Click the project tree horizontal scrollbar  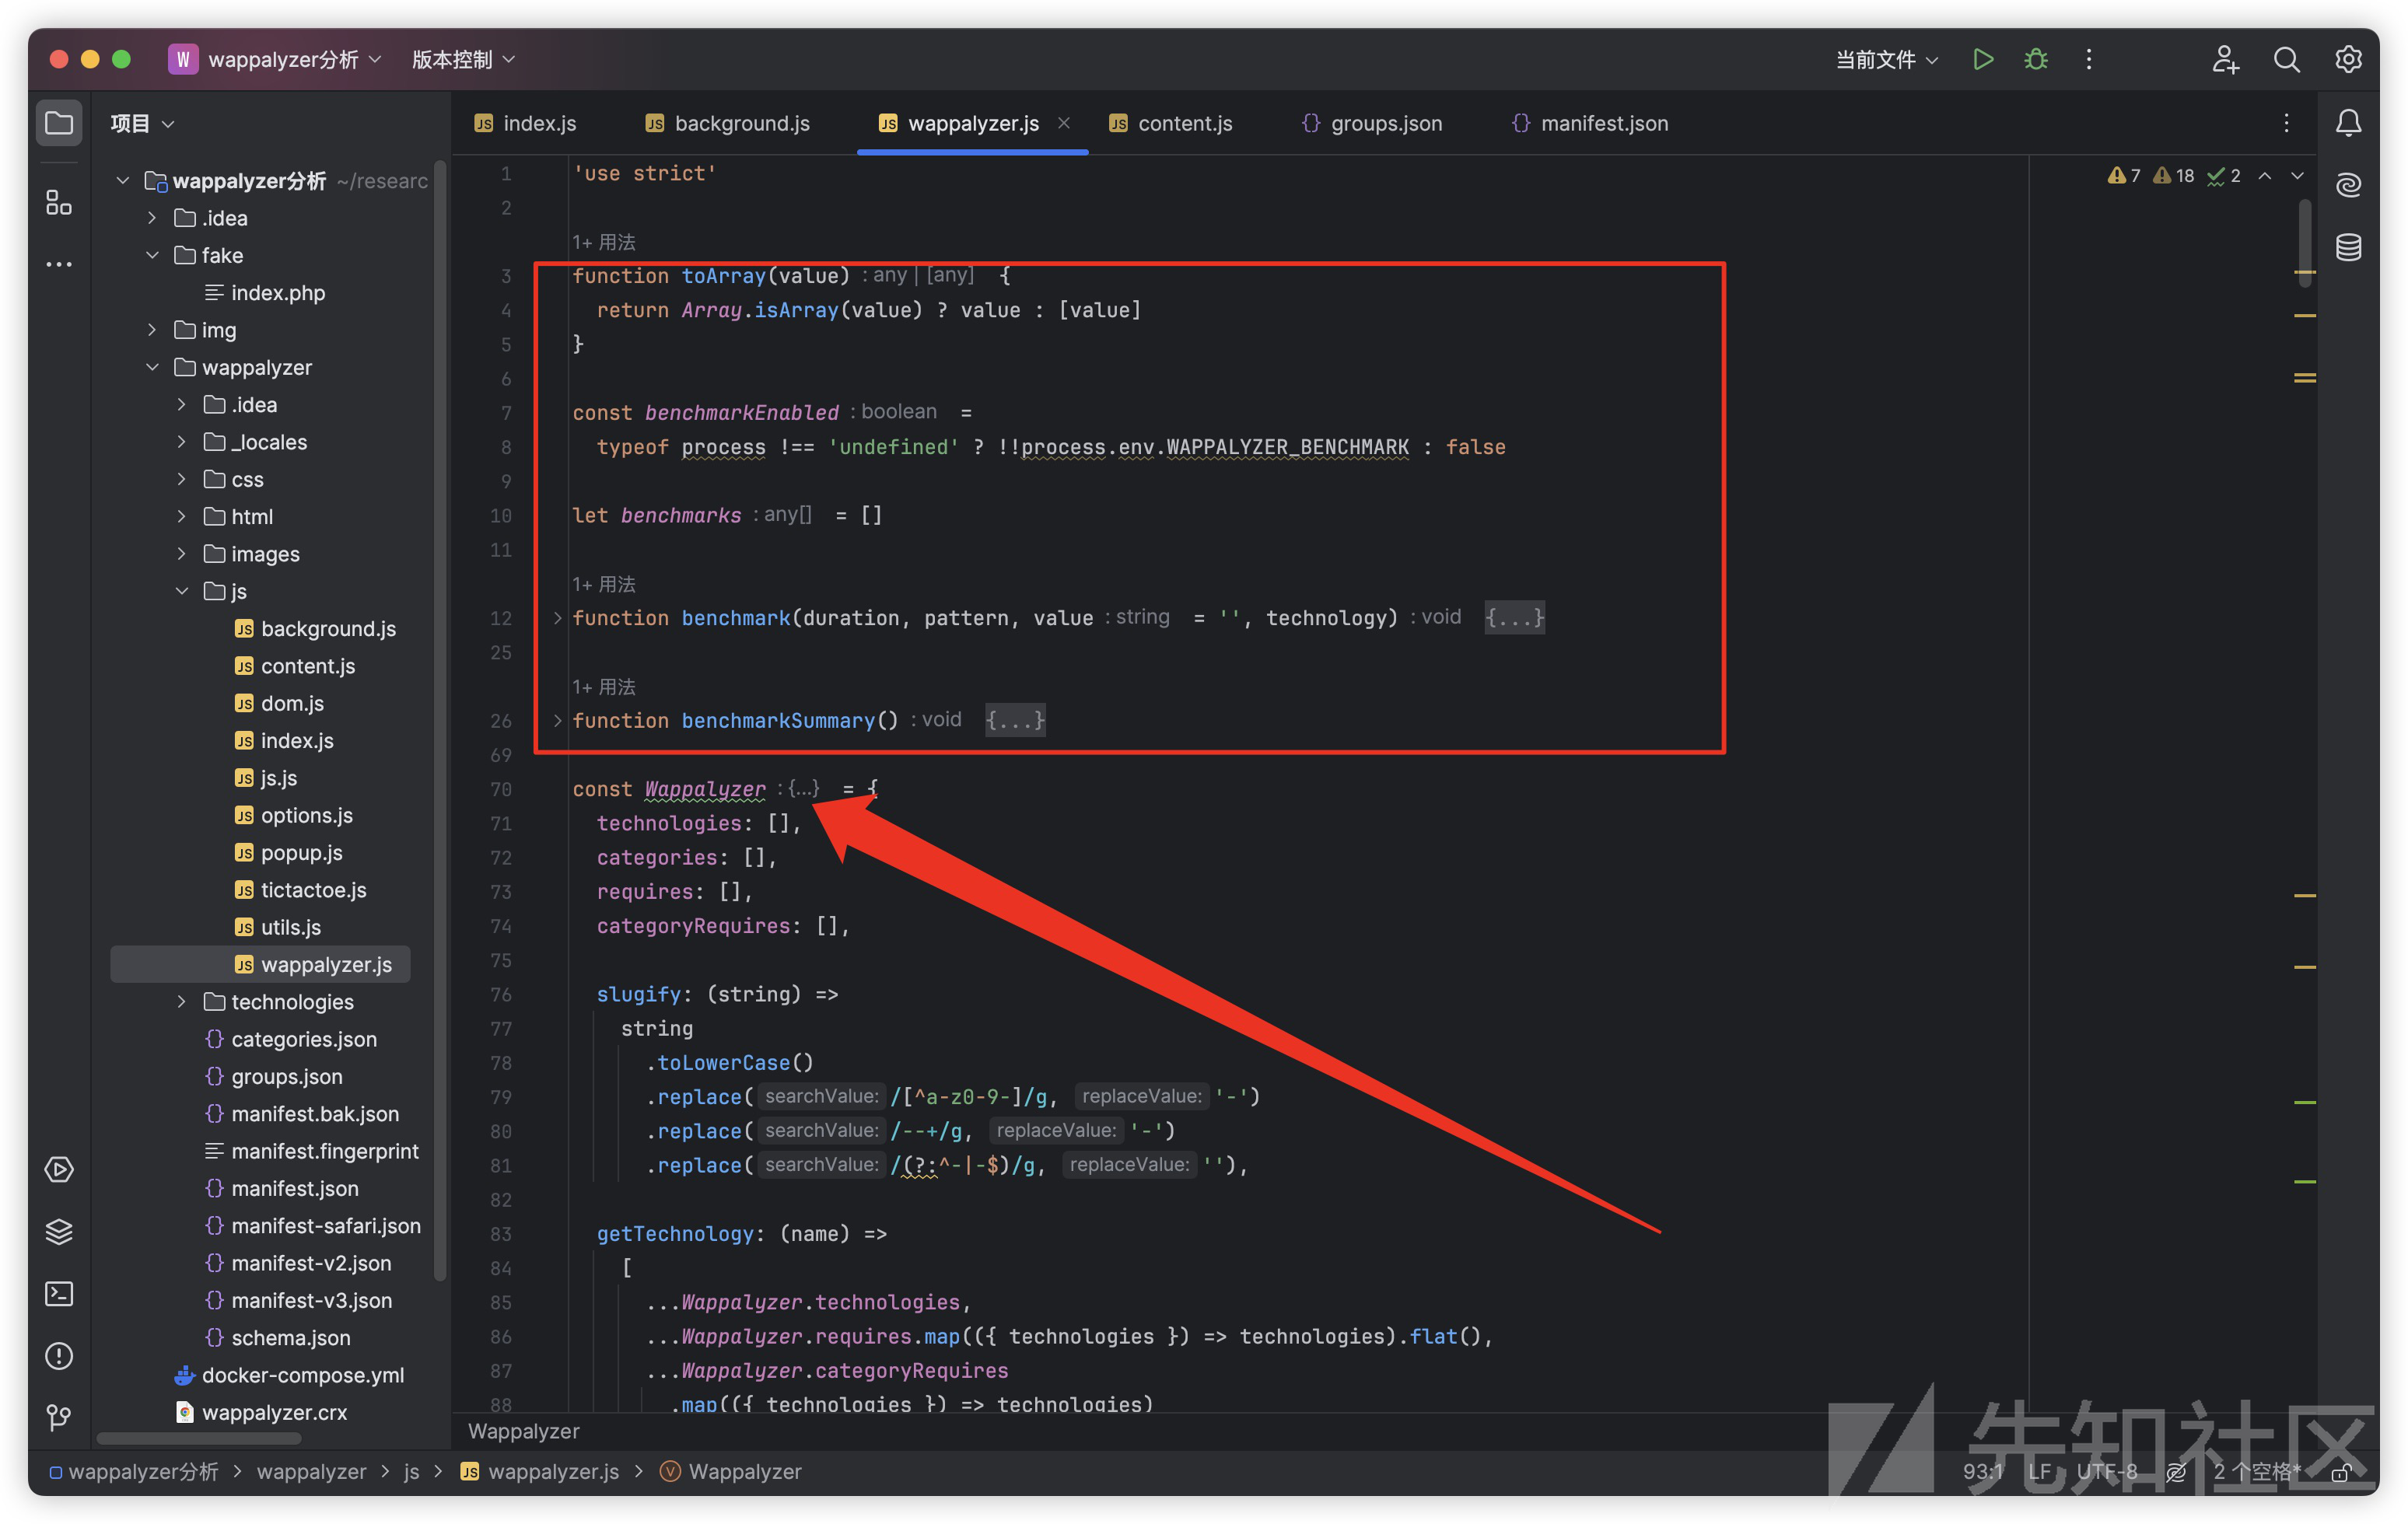pyautogui.click(x=199, y=1439)
